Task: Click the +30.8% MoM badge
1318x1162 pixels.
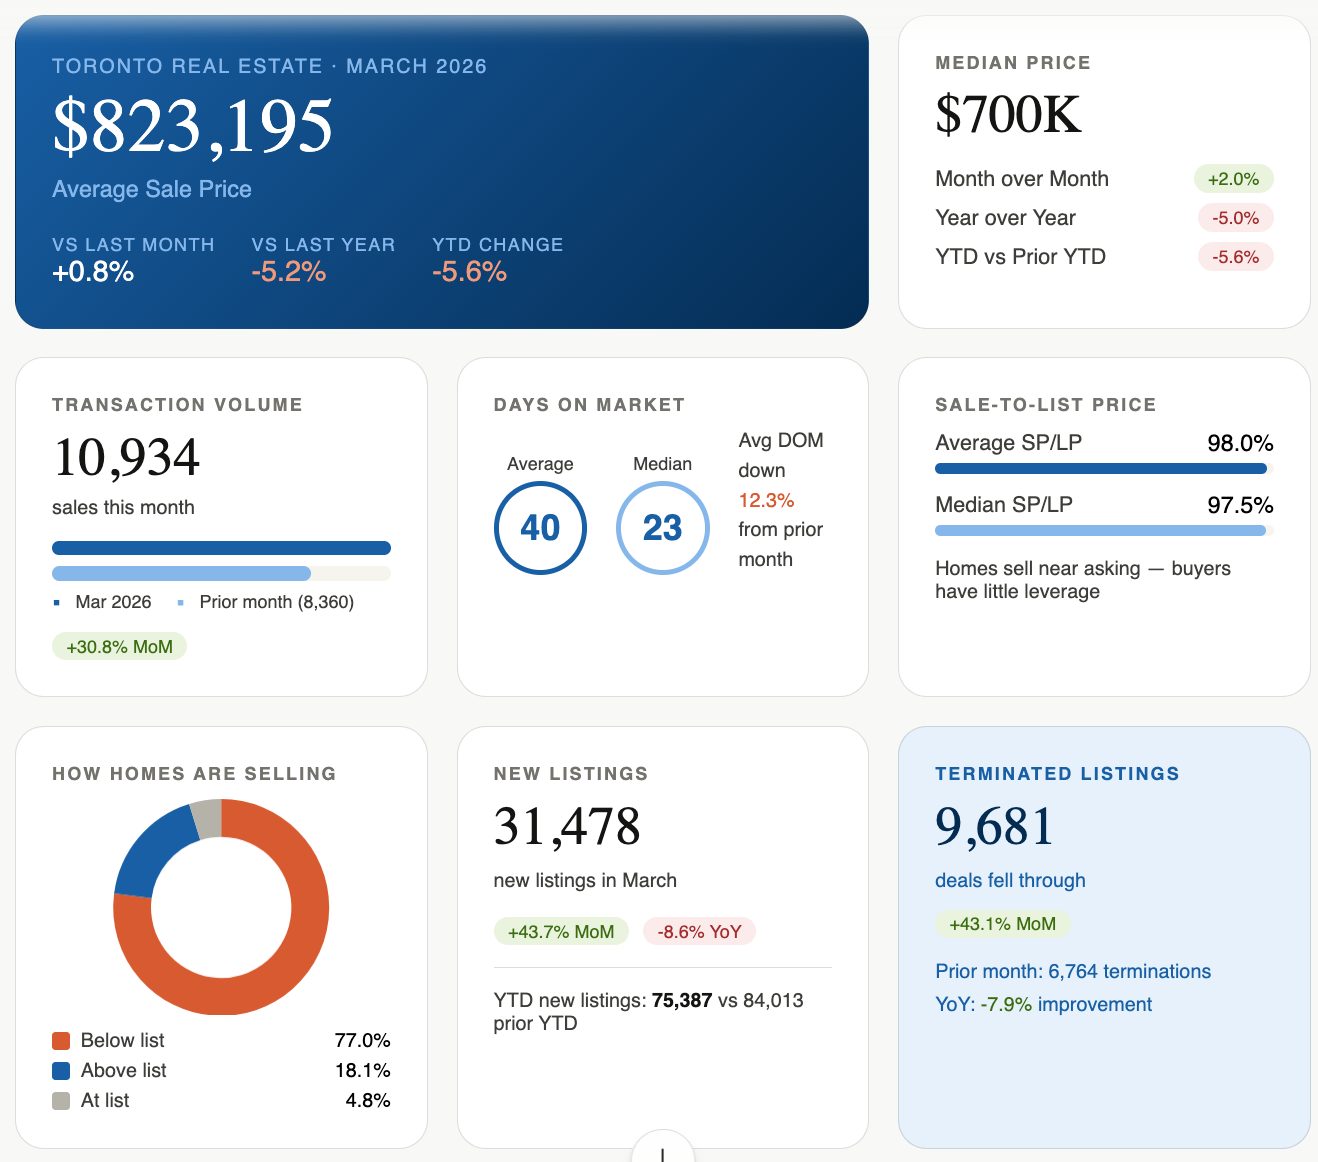Action: tap(119, 647)
